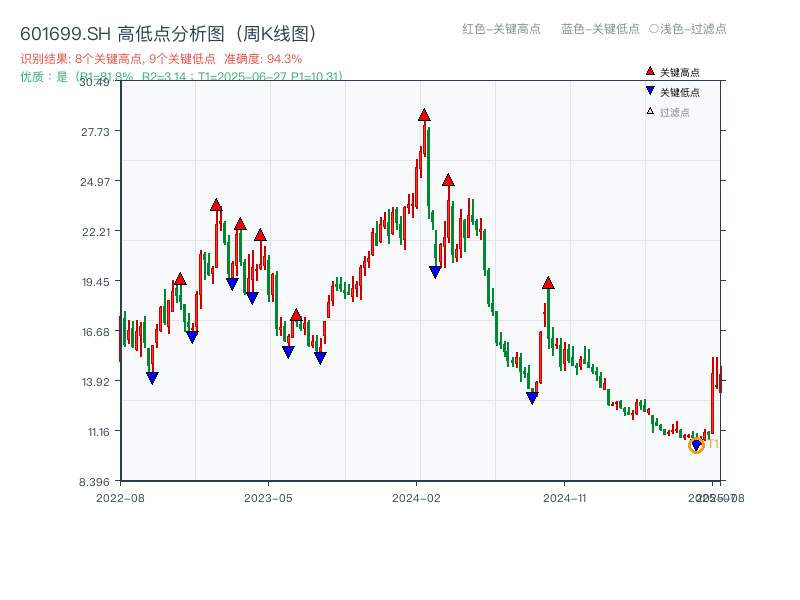
Task: Select the red high marker near 2024-11
Action: [548, 282]
